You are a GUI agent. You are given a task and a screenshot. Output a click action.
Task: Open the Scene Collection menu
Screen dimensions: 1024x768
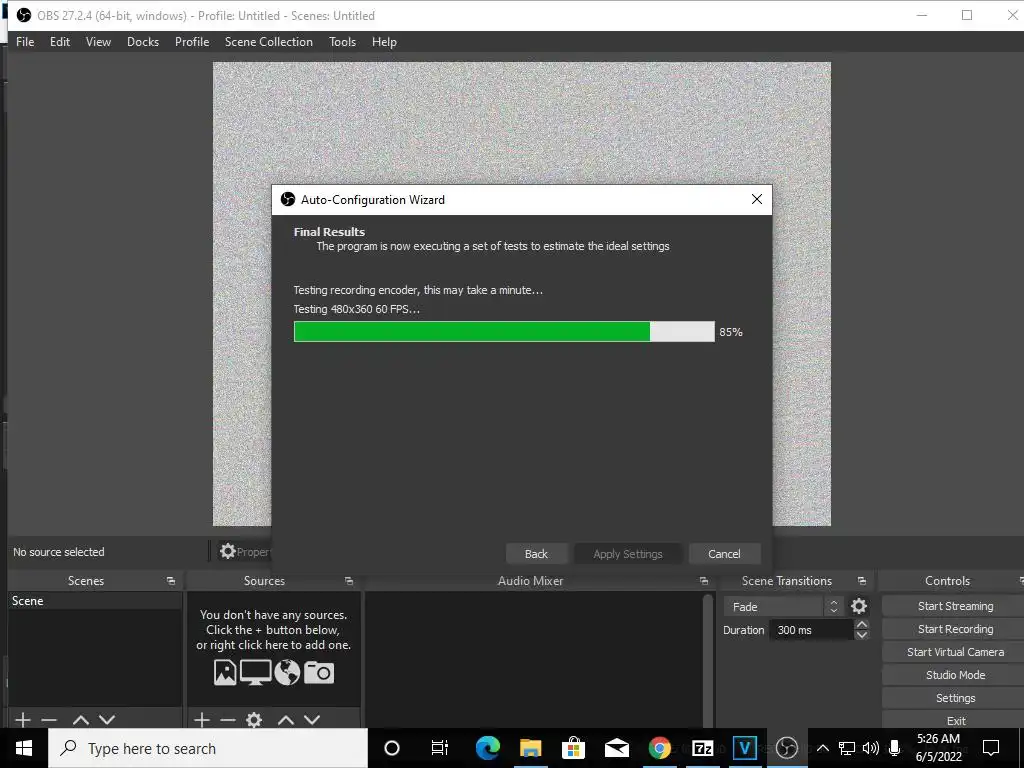[x=268, y=42]
